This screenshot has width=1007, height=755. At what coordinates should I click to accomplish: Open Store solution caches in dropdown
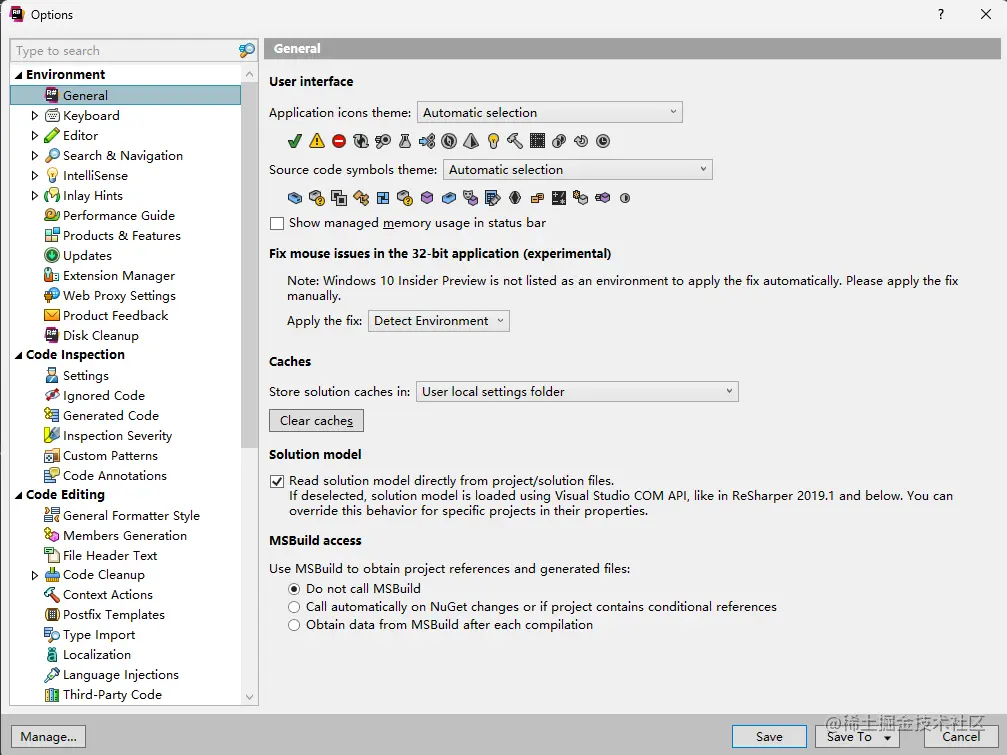[577, 392]
